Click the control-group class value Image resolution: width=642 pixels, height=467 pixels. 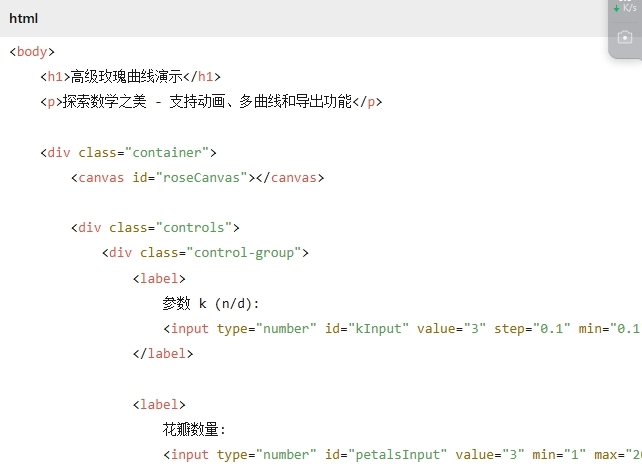pyautogui.click(x=244, y=253)
